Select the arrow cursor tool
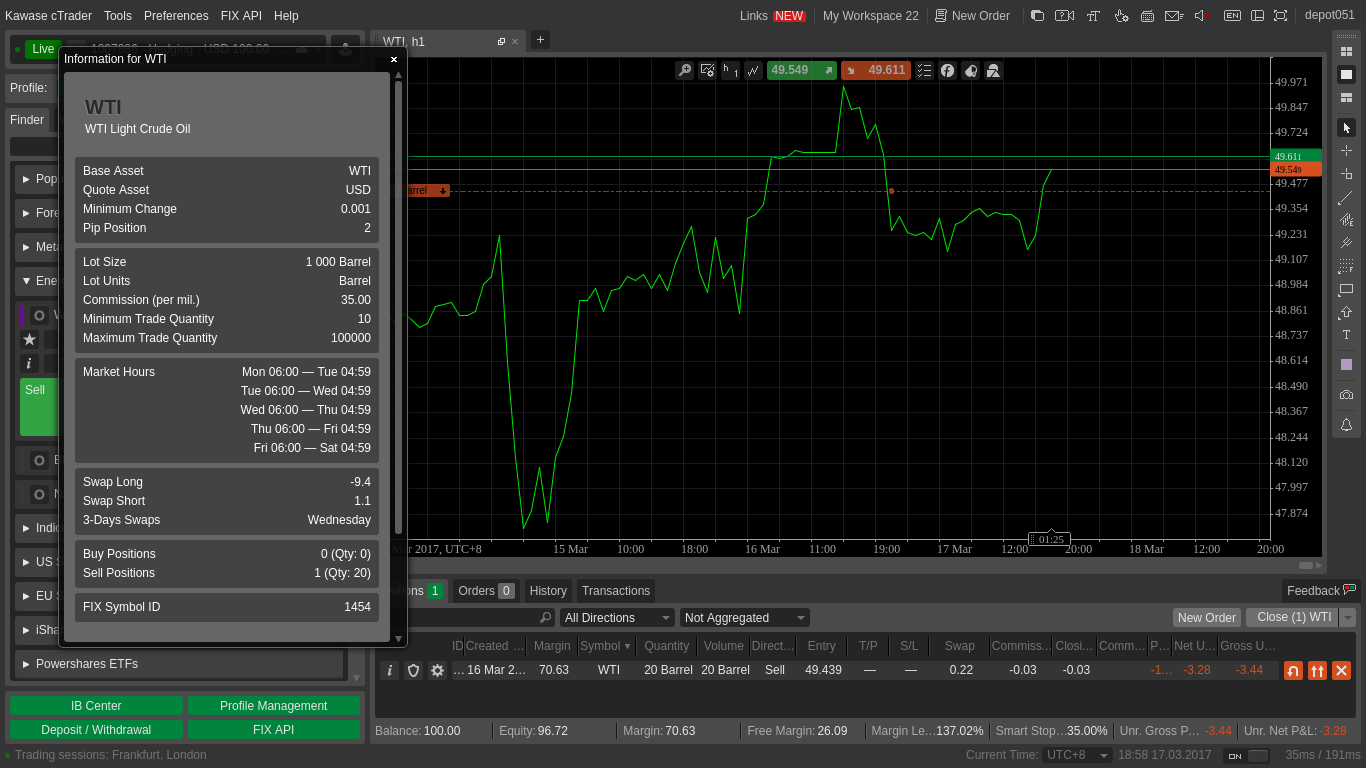 (1346, 127)
